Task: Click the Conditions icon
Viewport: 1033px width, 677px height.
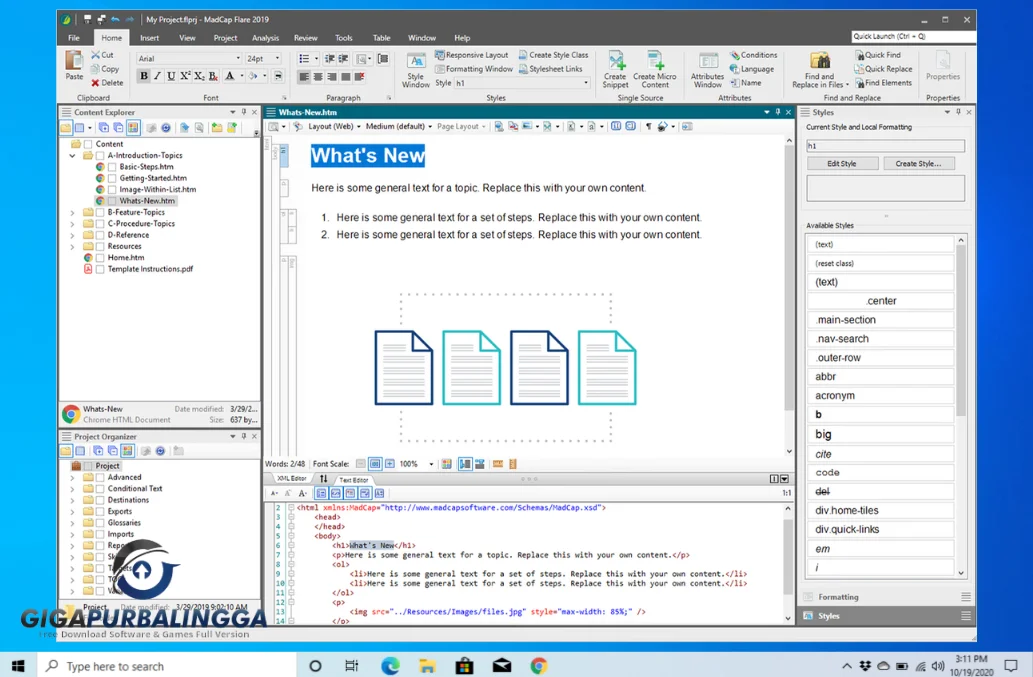Action: 735,55
